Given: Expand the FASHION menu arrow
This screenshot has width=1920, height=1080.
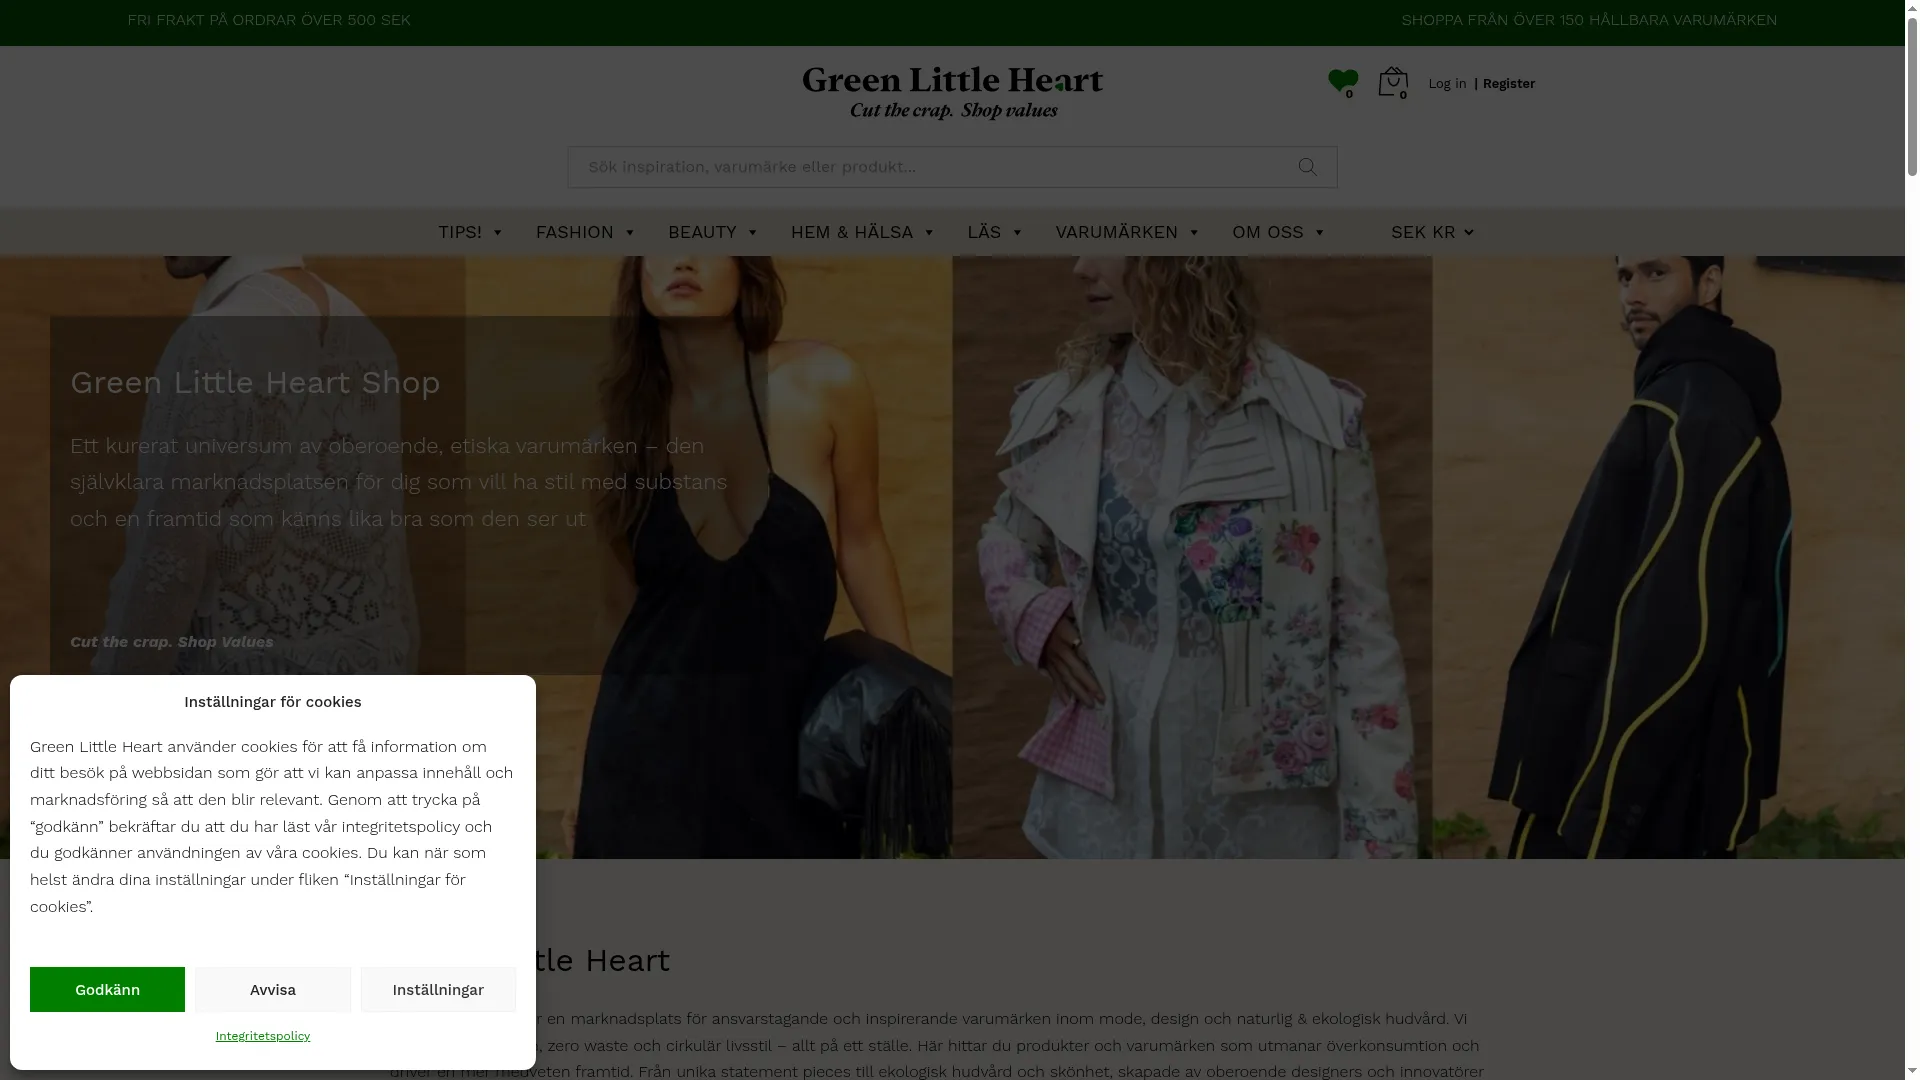Looking at the screenshot, I should [x=630, y=233].
